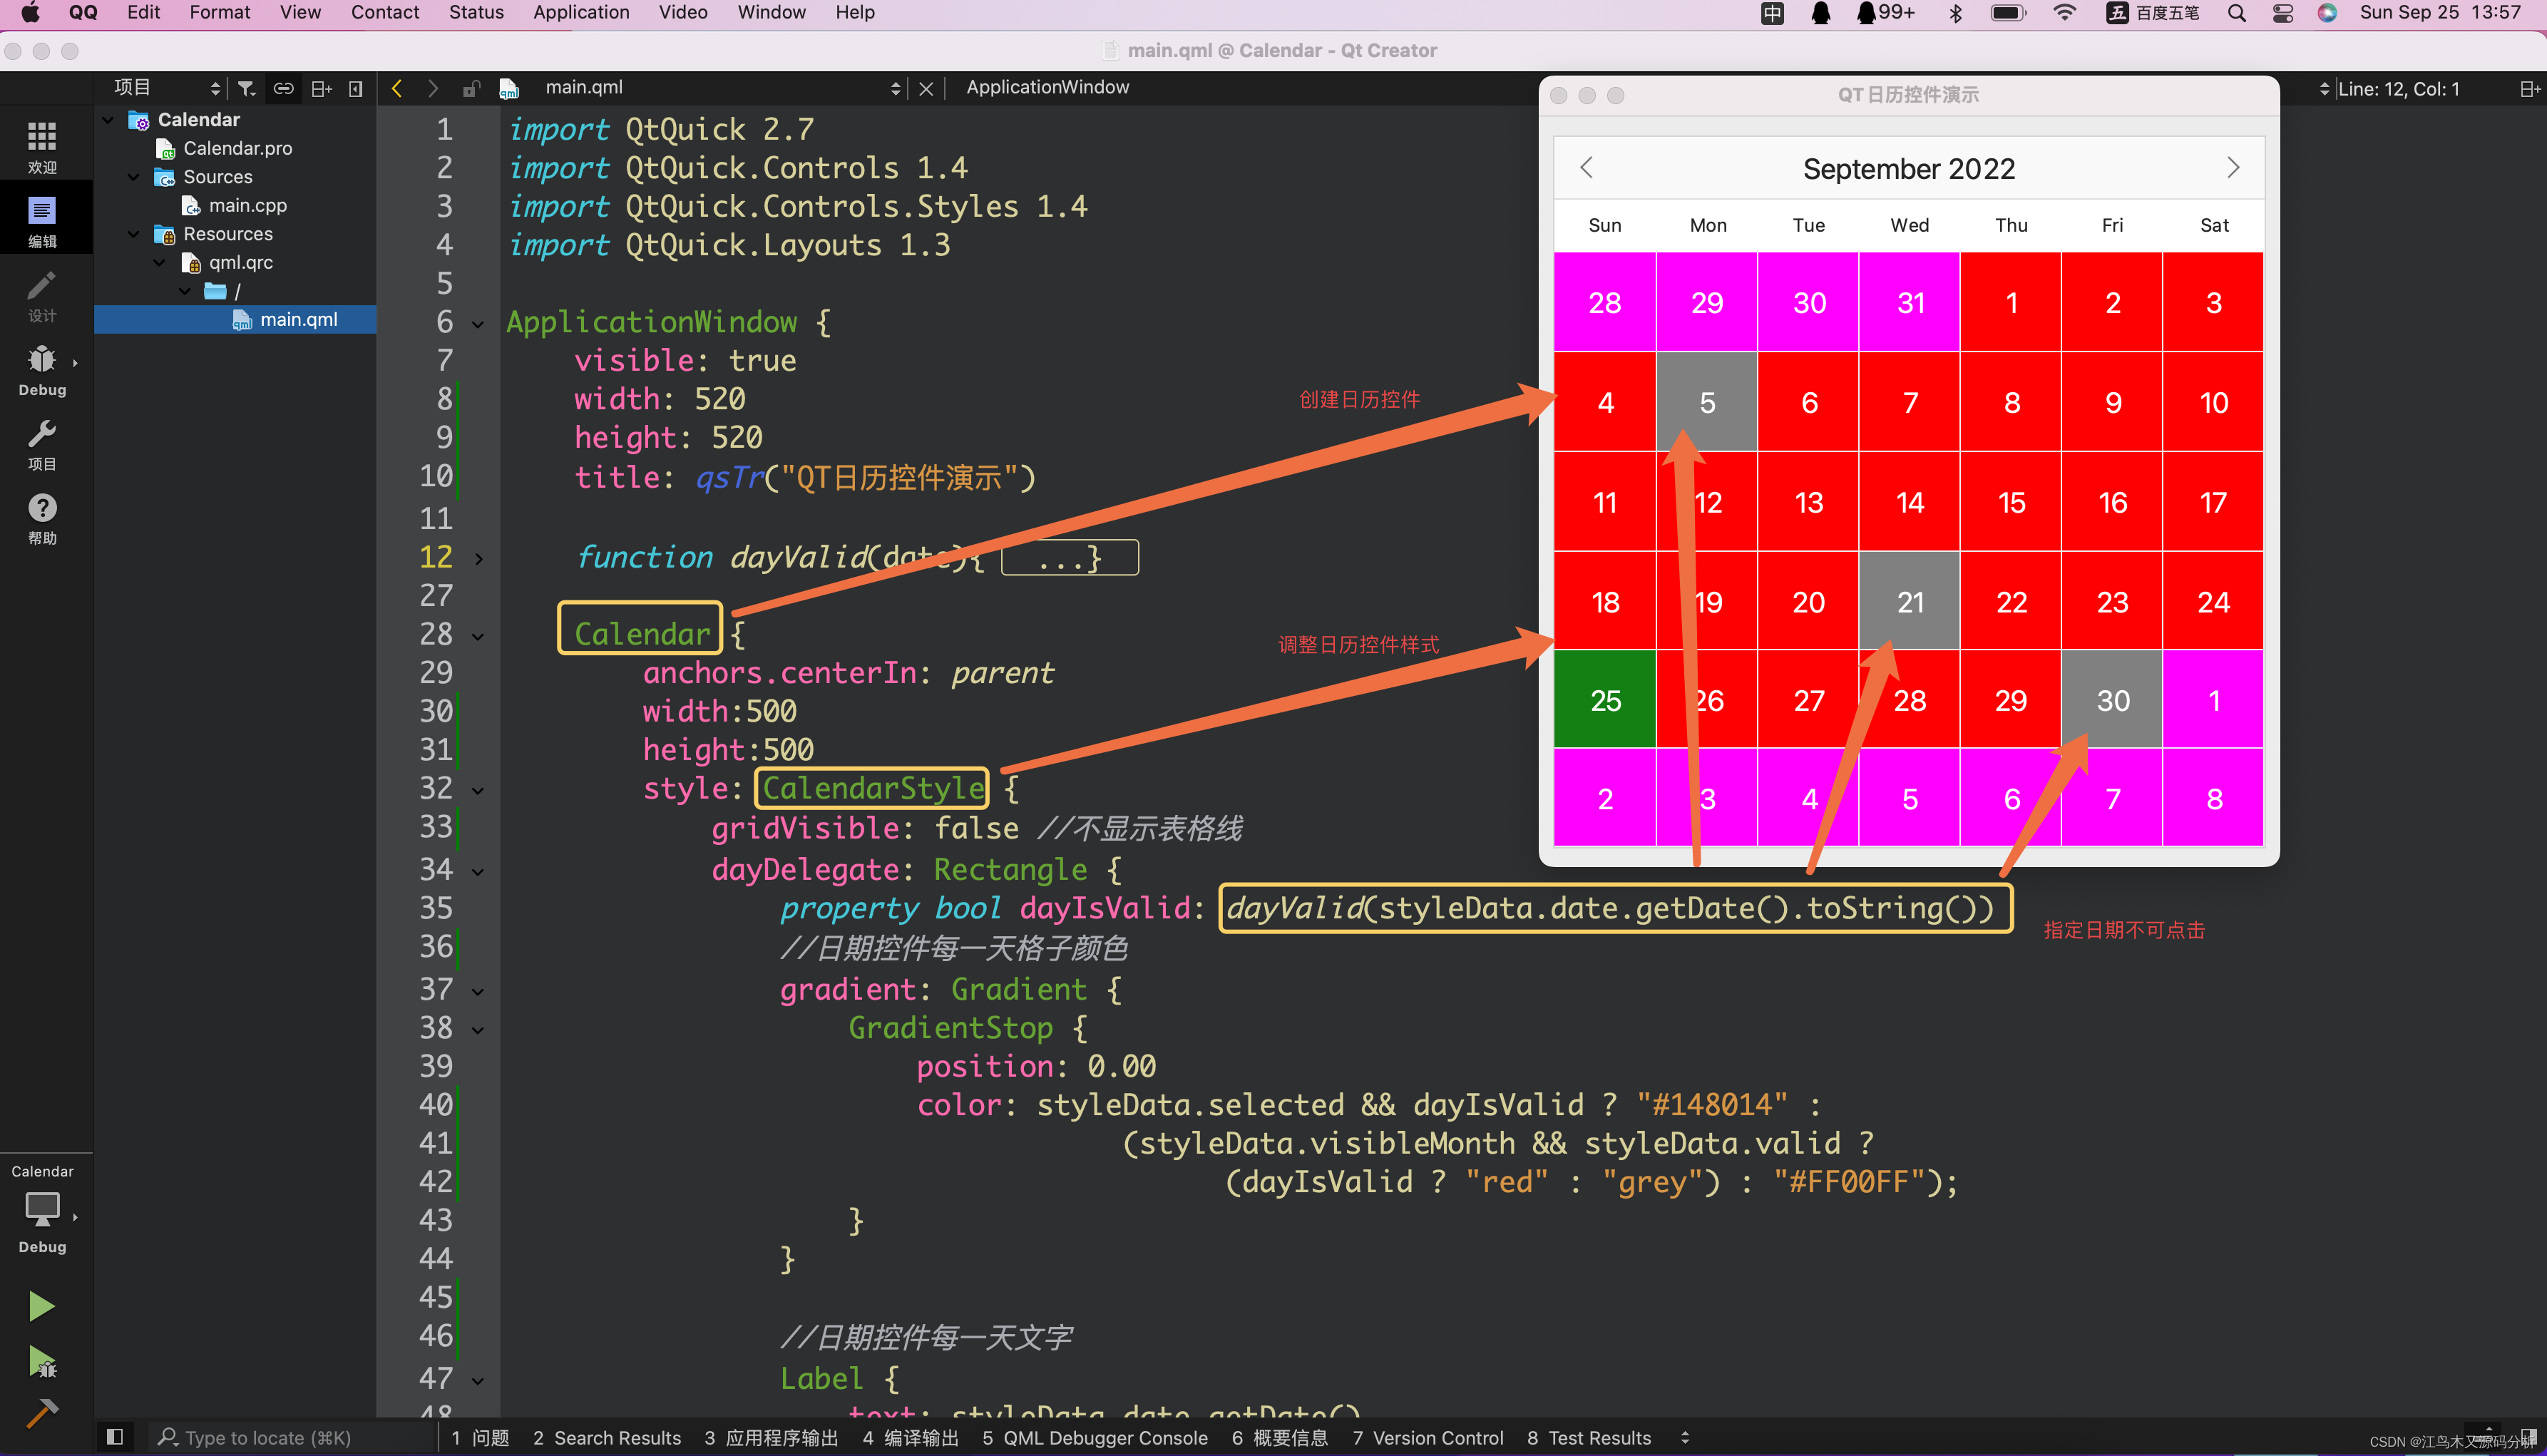The height and width of the screenshot is (1456, 2547).
Task: Collapse the Sources folder in project tree
Action: pyautogui.click(x=134, y=177)
